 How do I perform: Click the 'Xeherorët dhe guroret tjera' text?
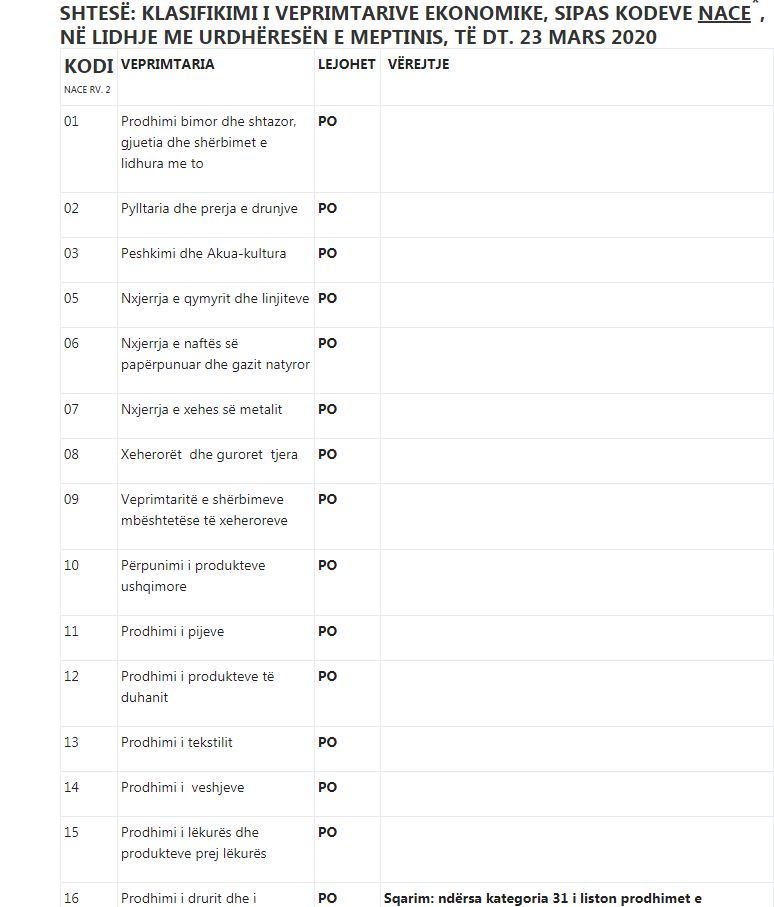coord(209,455)
